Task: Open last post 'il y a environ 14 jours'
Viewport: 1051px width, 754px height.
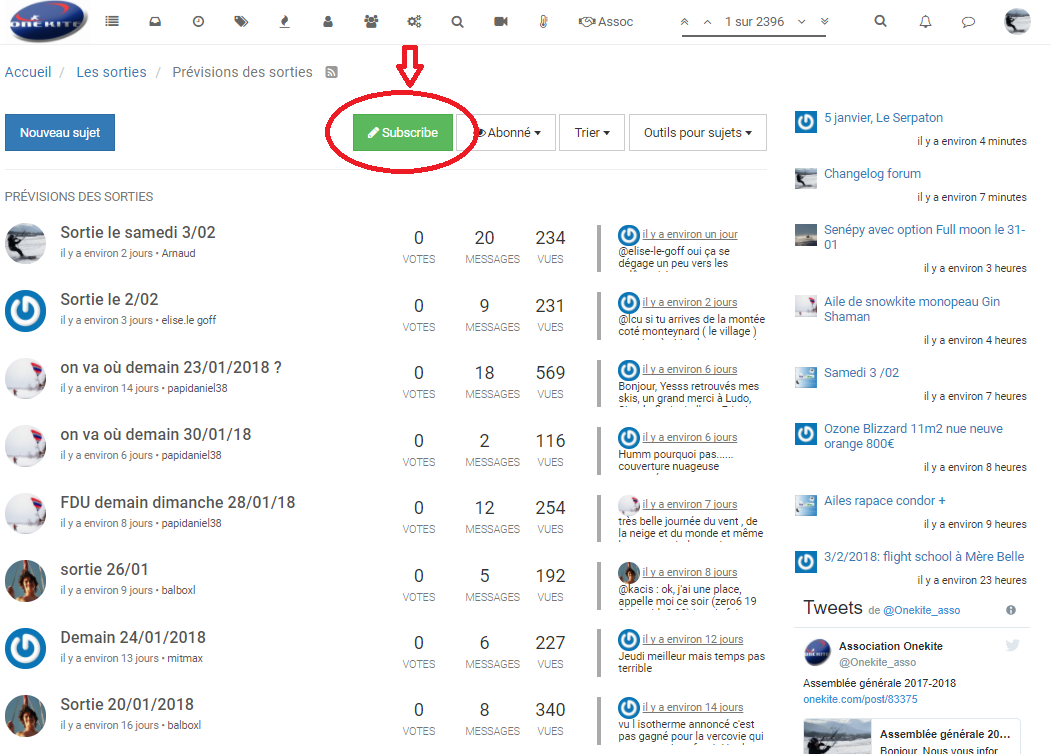Action: pos(692,707)
